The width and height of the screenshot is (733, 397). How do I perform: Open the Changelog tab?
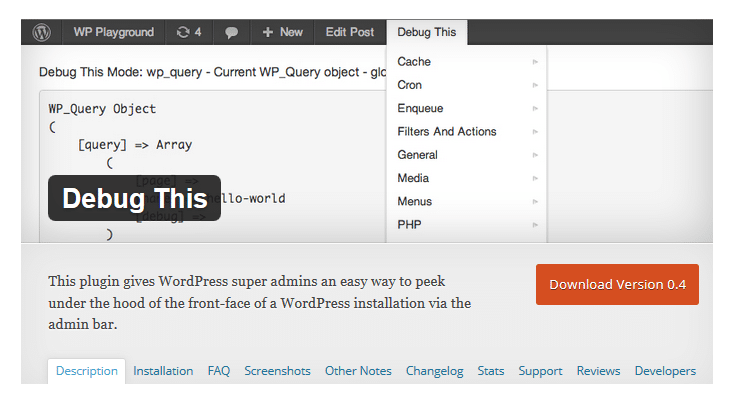coord(434,371)
